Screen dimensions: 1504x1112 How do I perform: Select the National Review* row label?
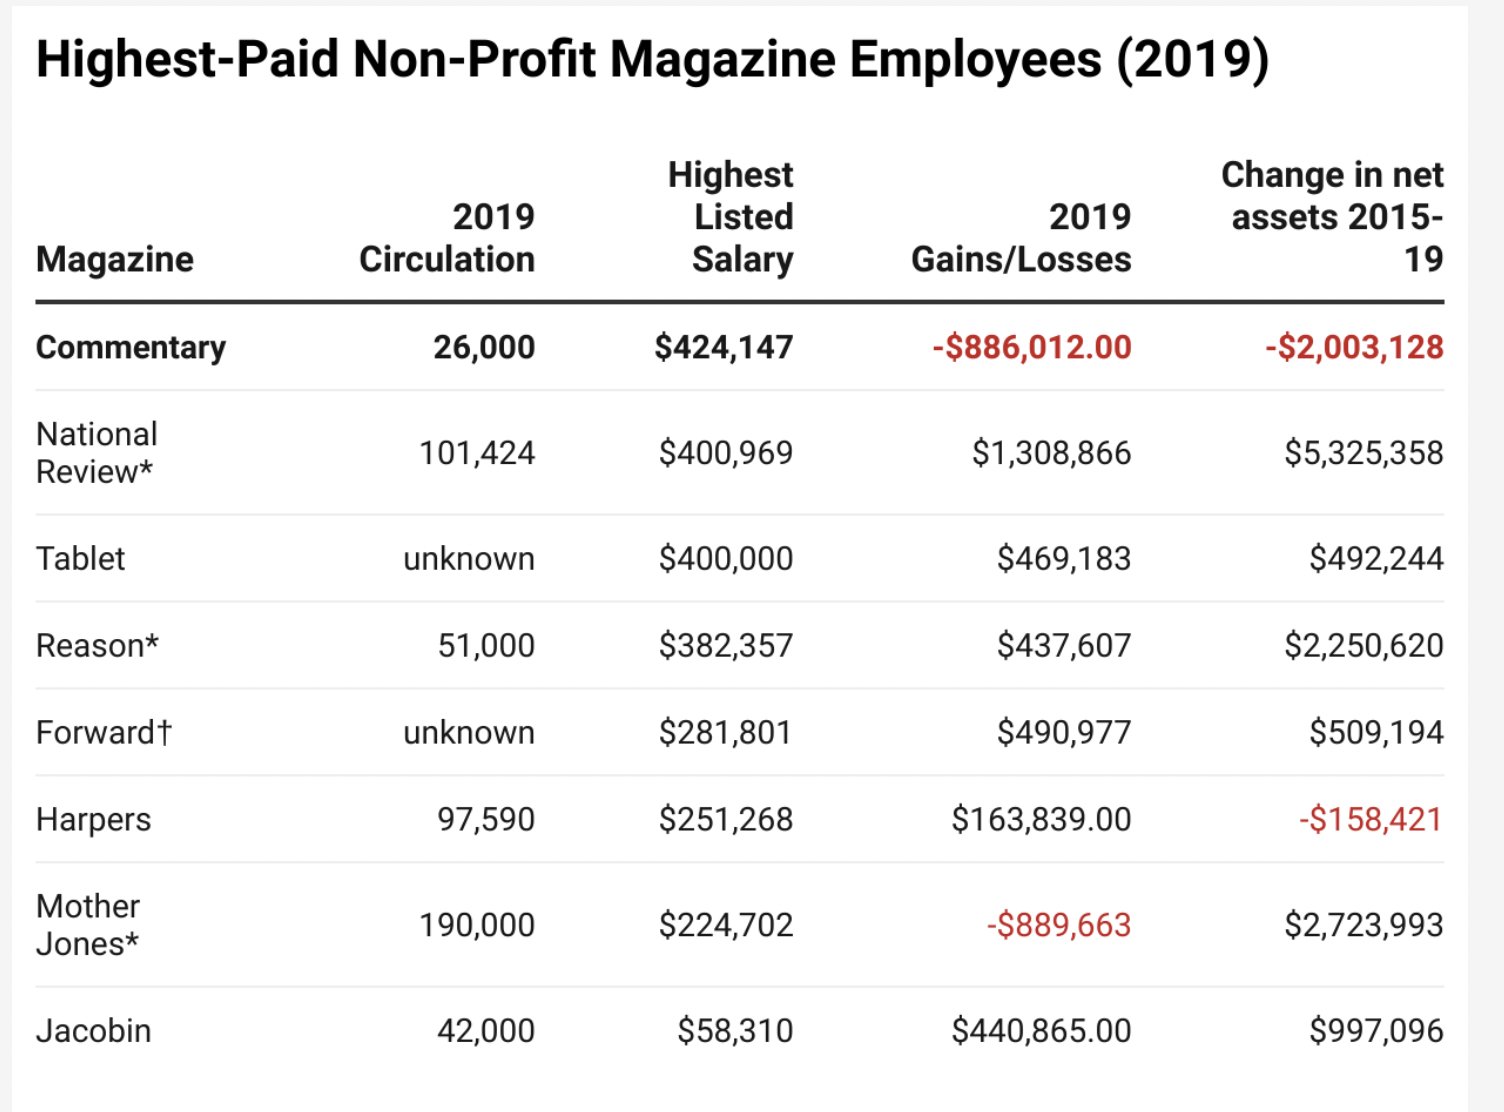pyautogui.click(x=97, y=453)
